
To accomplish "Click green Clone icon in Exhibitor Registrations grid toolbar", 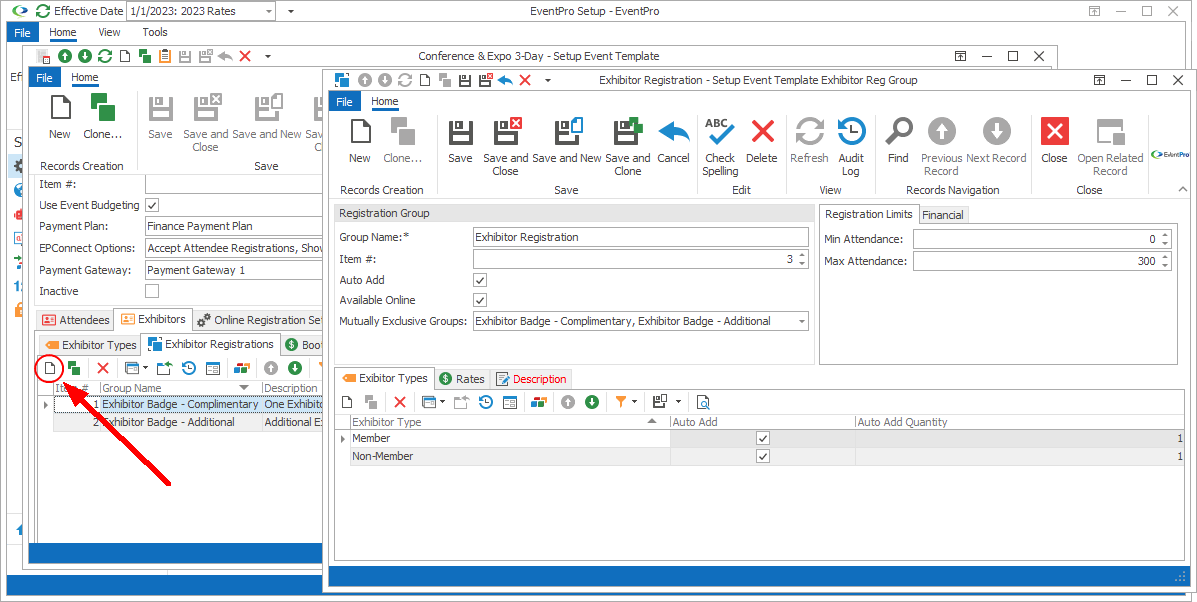I will [74, 369].
